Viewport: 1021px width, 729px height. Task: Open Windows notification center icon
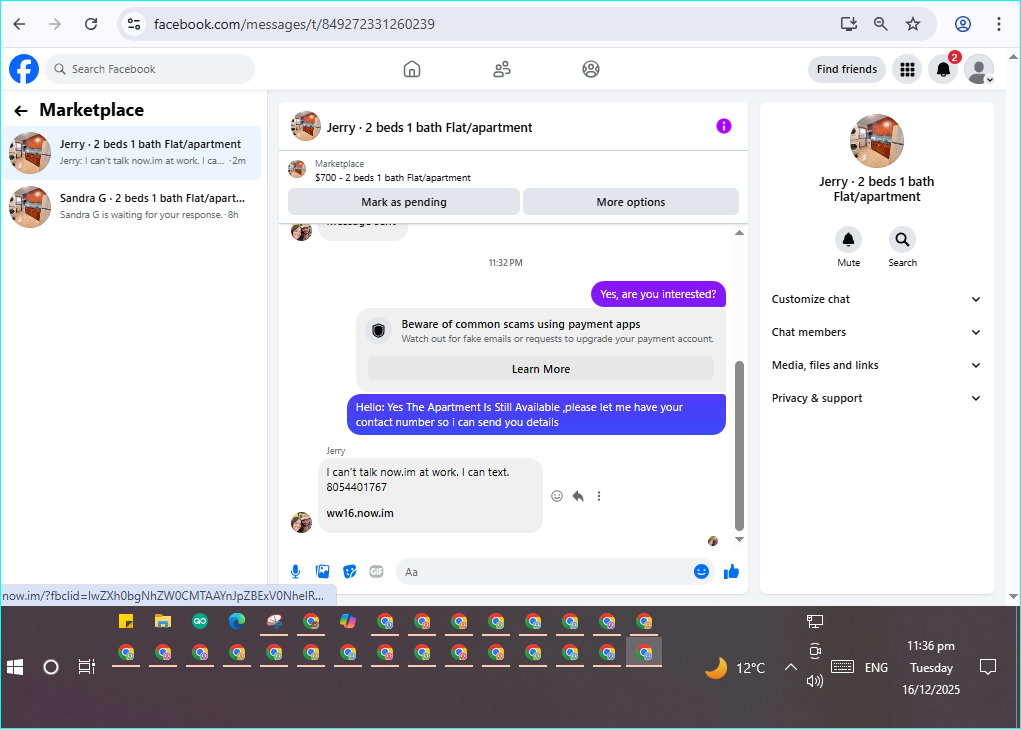click(x=988, y=667)
